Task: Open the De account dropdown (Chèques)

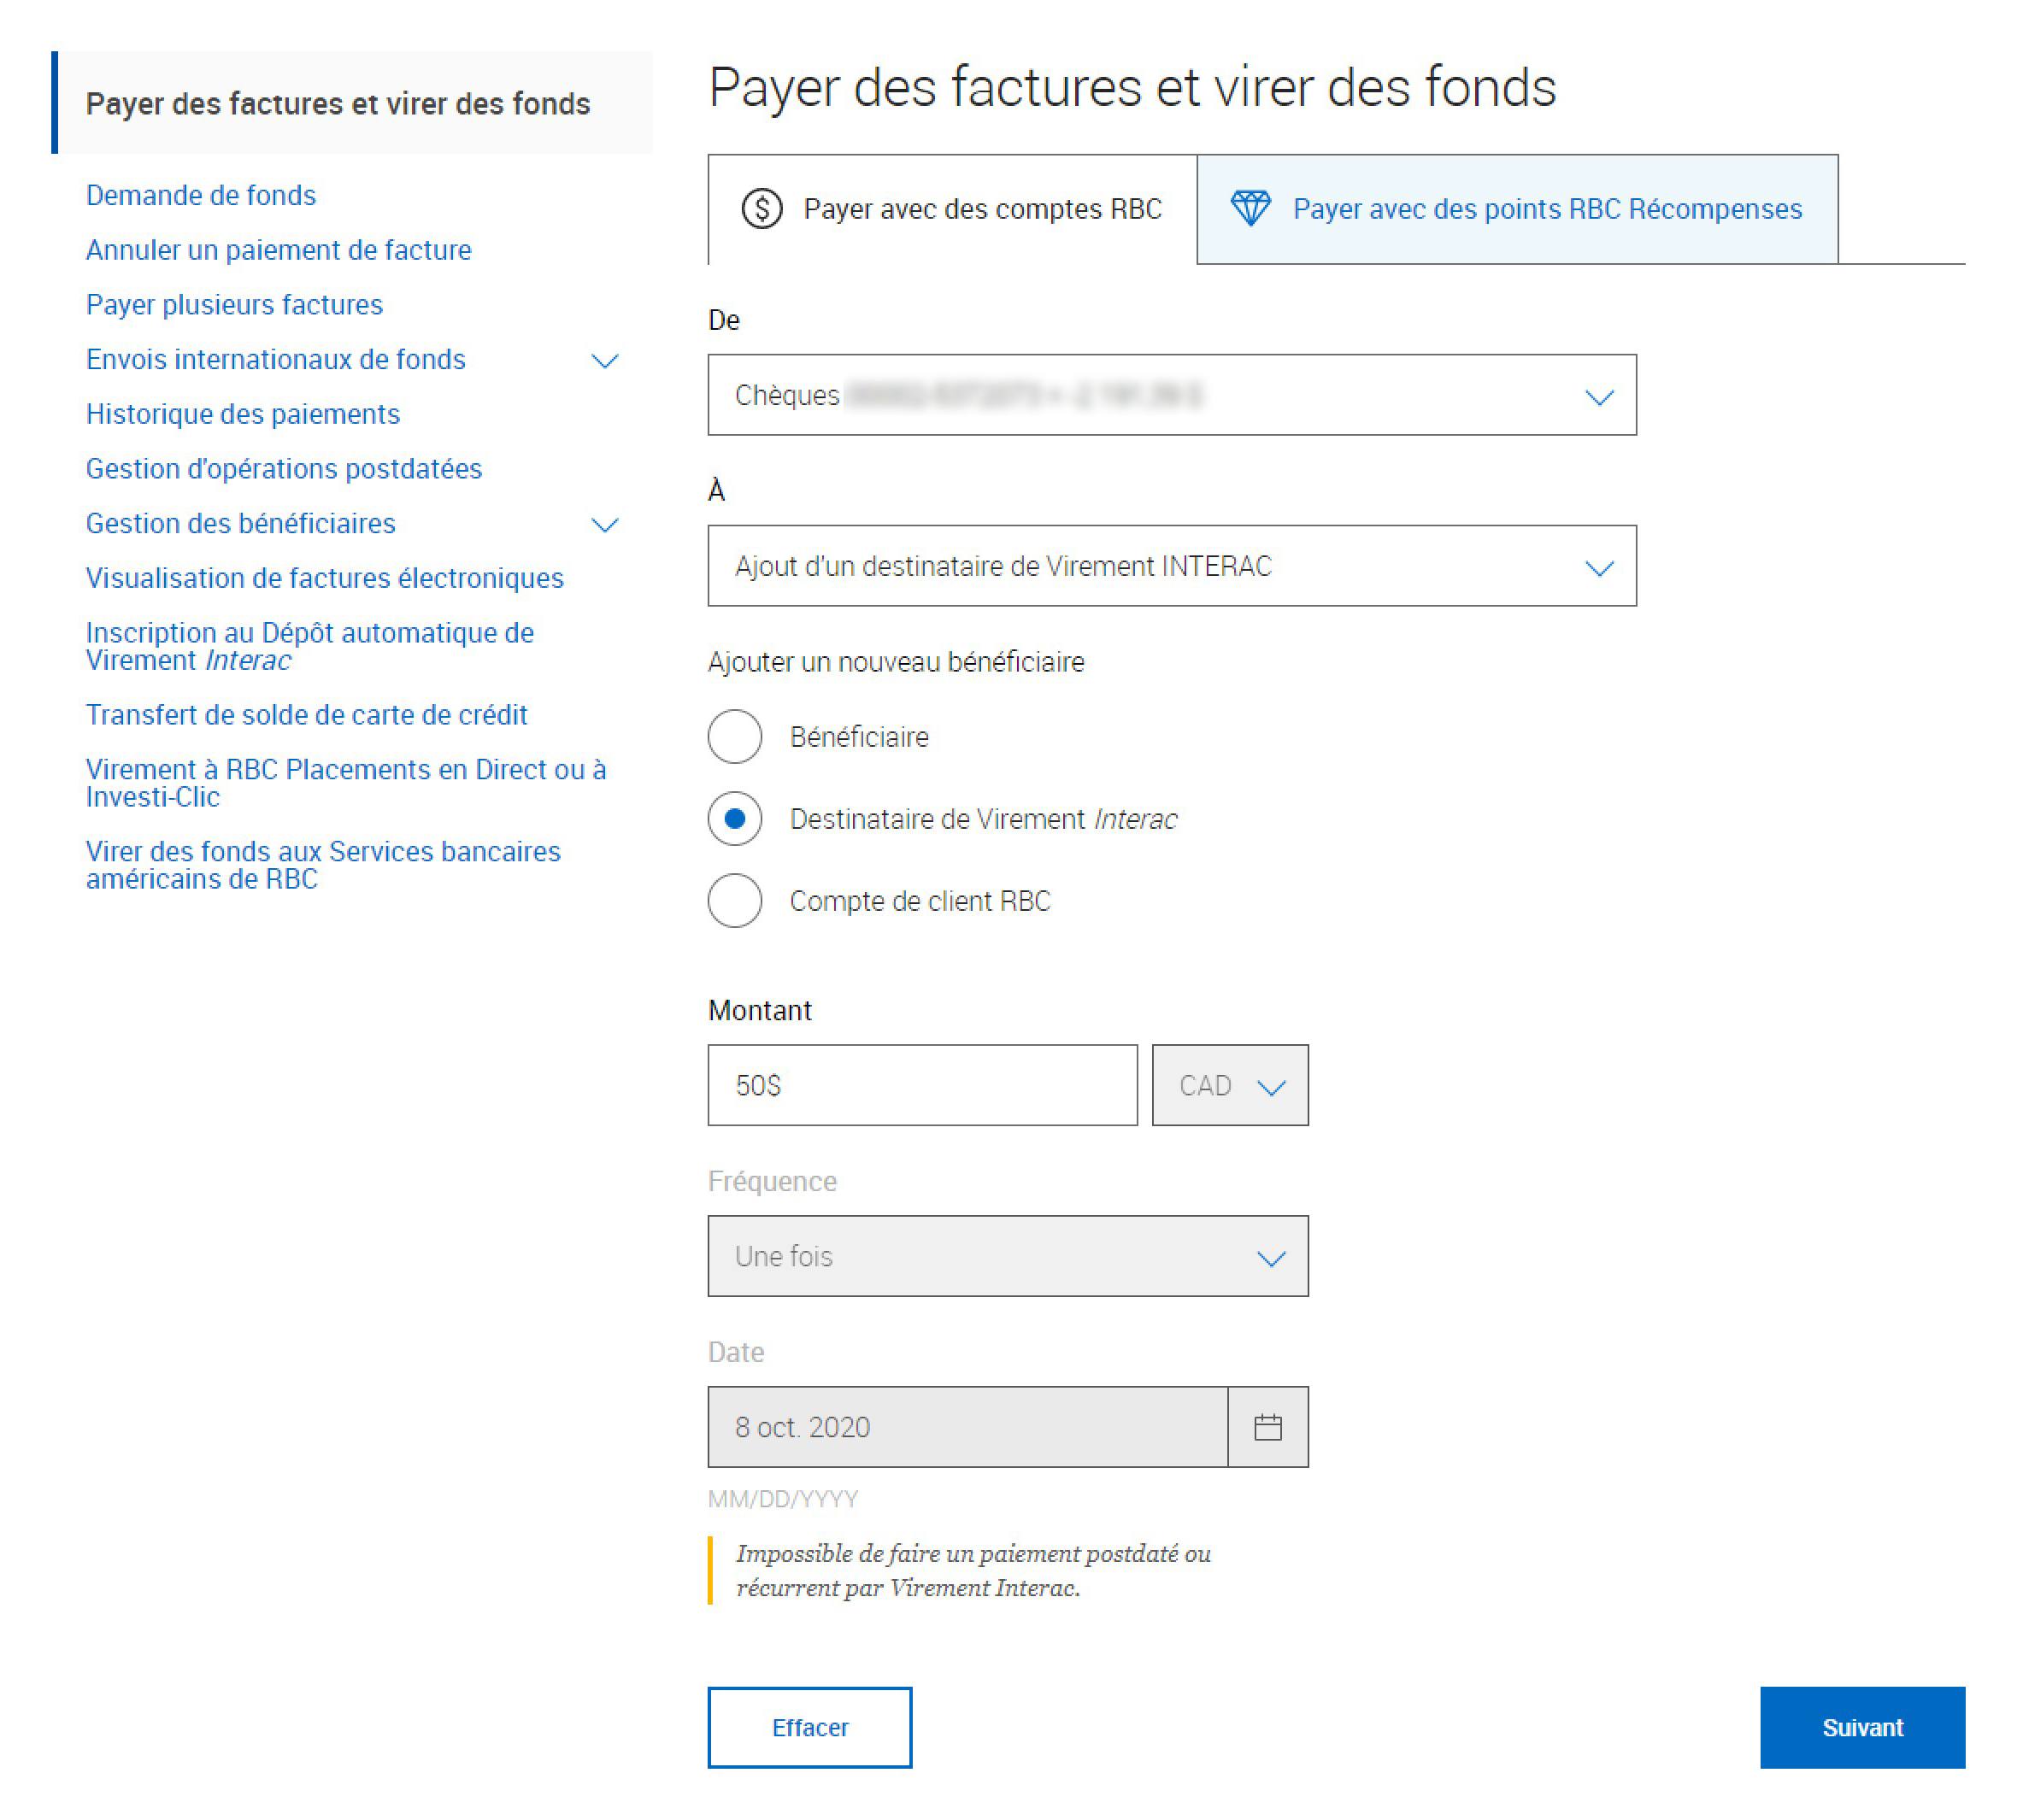Action: [1172, 395]
